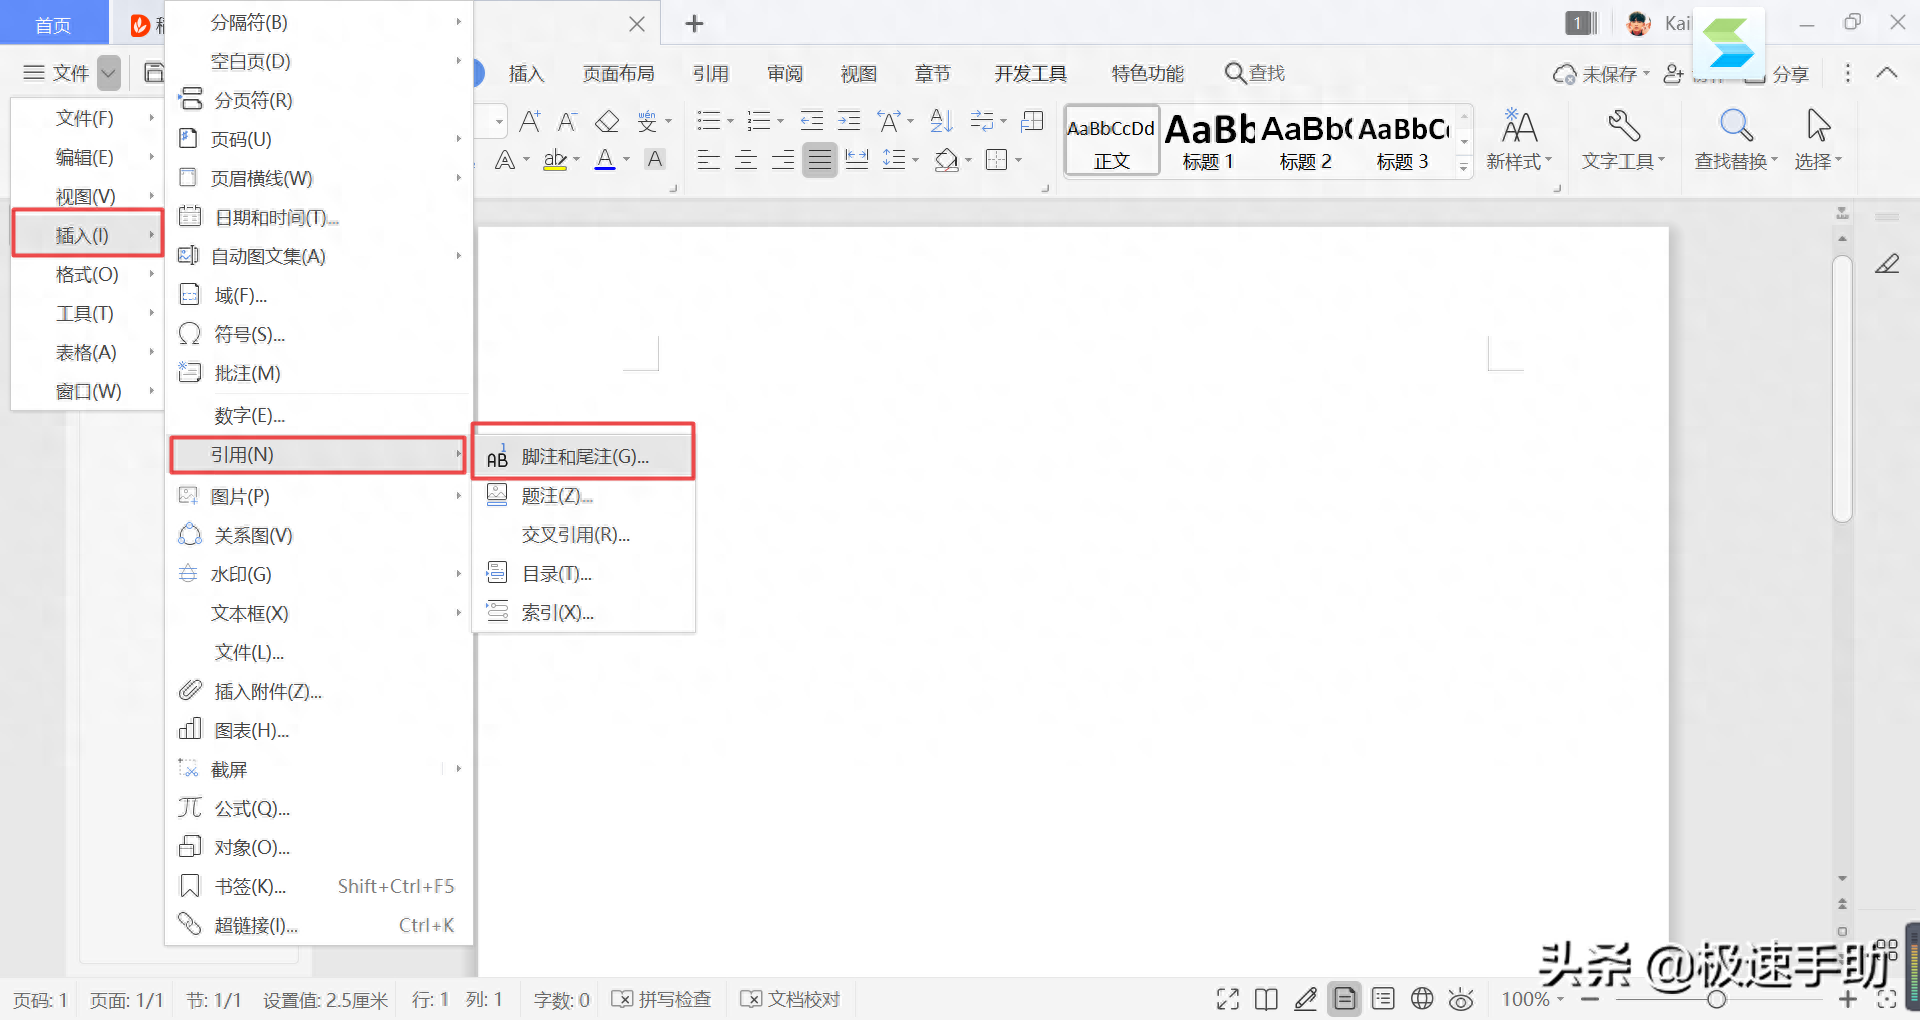Click 超链接(I) in the insert menu
The height and width of the screenshot is (1020, 1920).
click(x=320, y=925)
